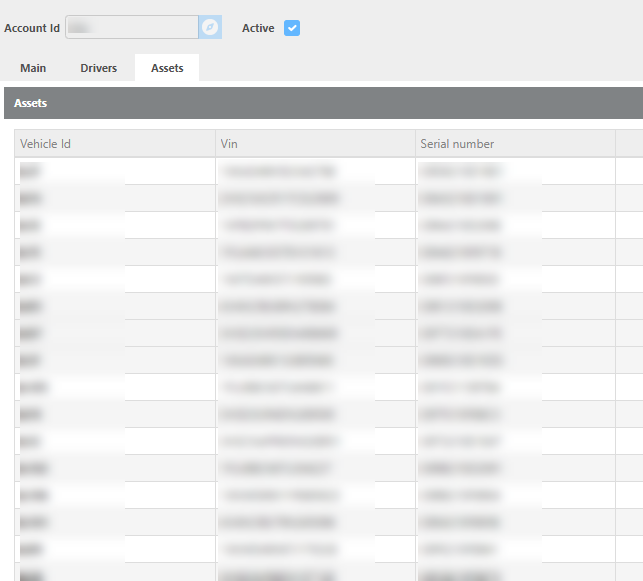Click the gray Assets panel header bar
Viewport: 643px width, 581px height.
click(x=321, y=103)
